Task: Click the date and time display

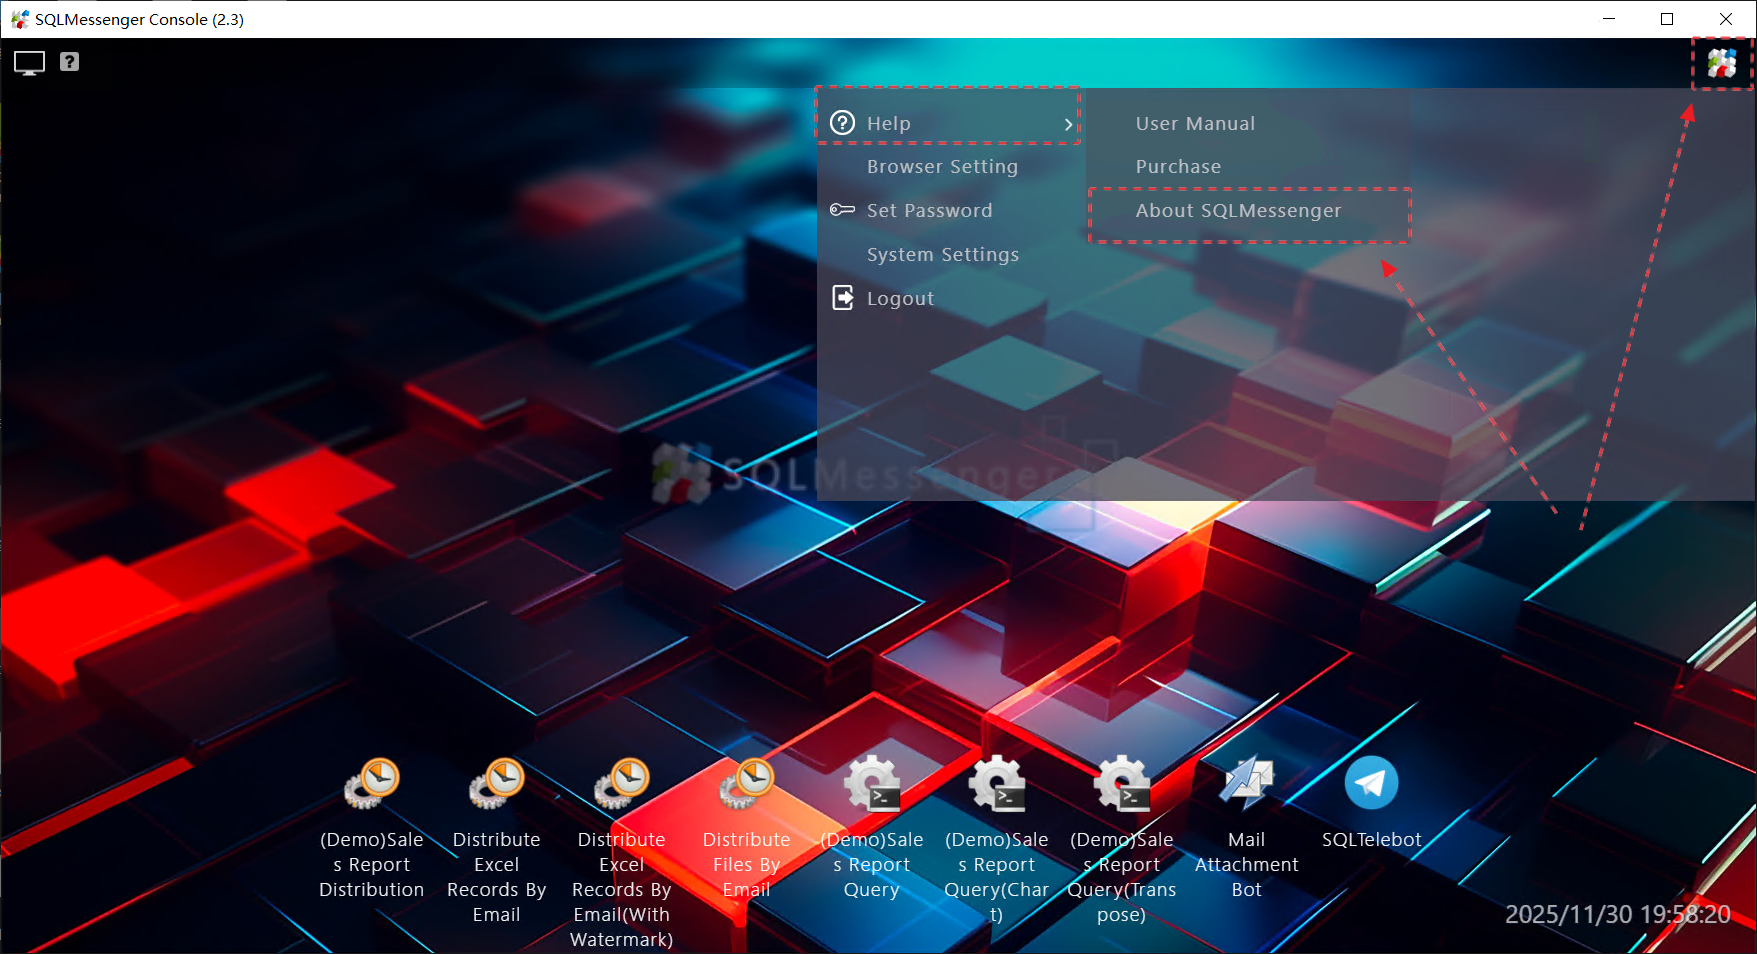Action: coord(1617,914)
